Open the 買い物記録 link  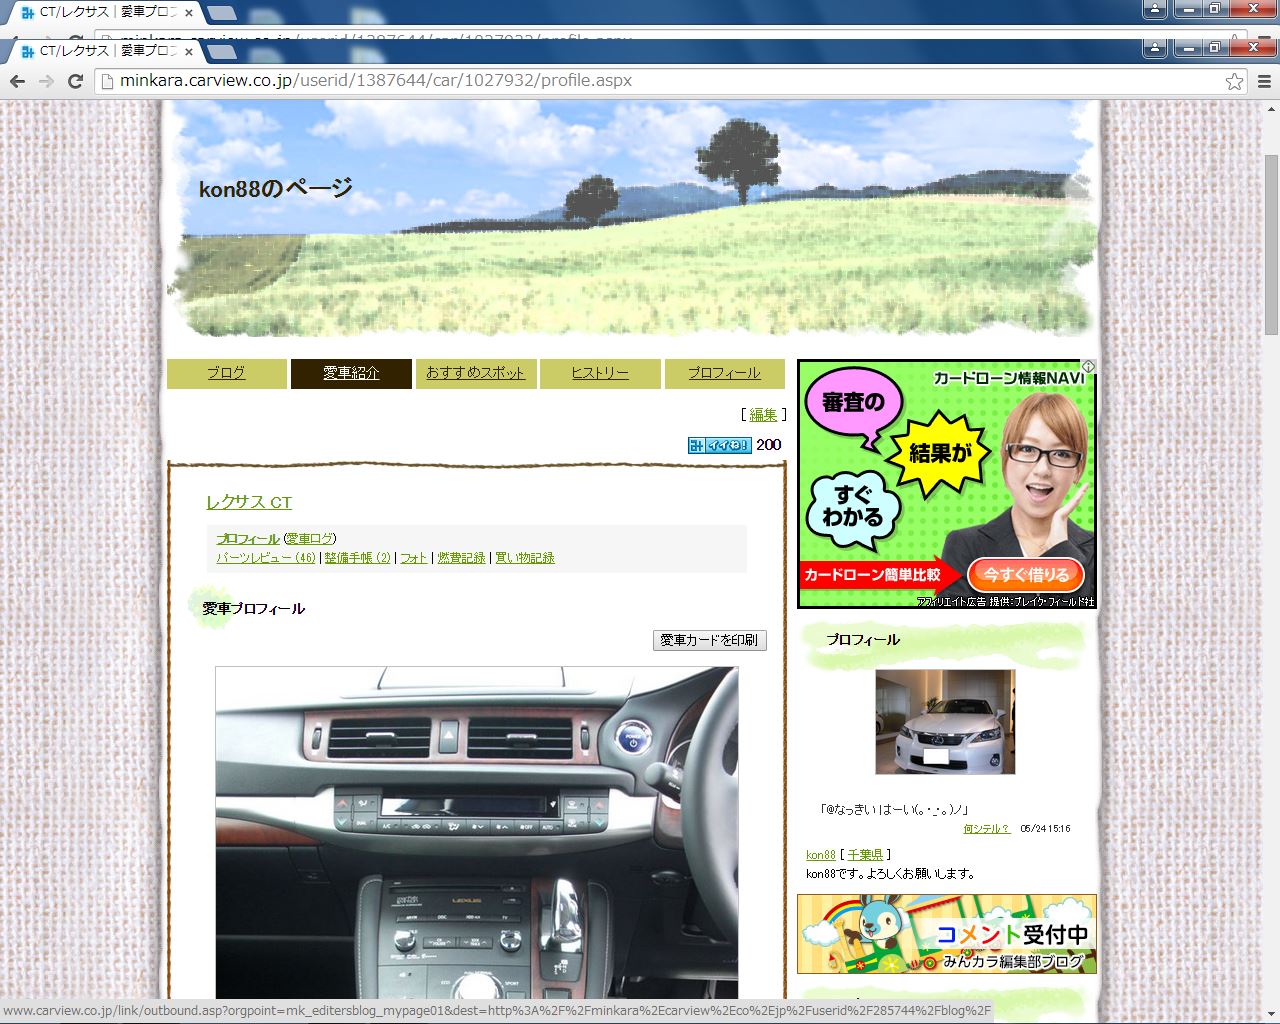[x=525, y=558]
